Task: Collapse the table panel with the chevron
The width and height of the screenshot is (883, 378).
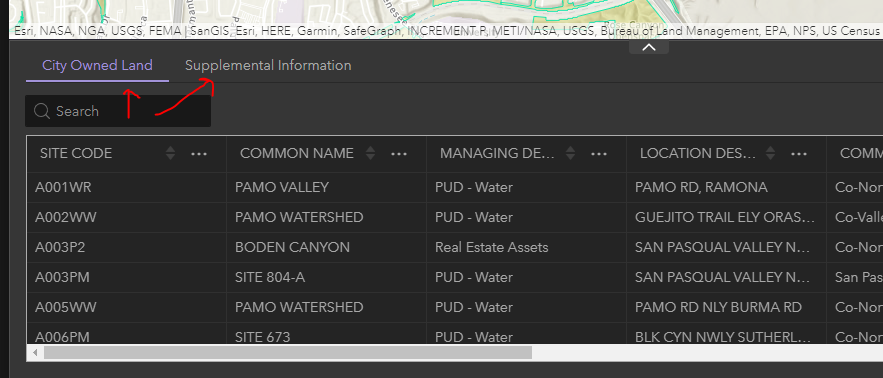Action: tap(649, 48)
